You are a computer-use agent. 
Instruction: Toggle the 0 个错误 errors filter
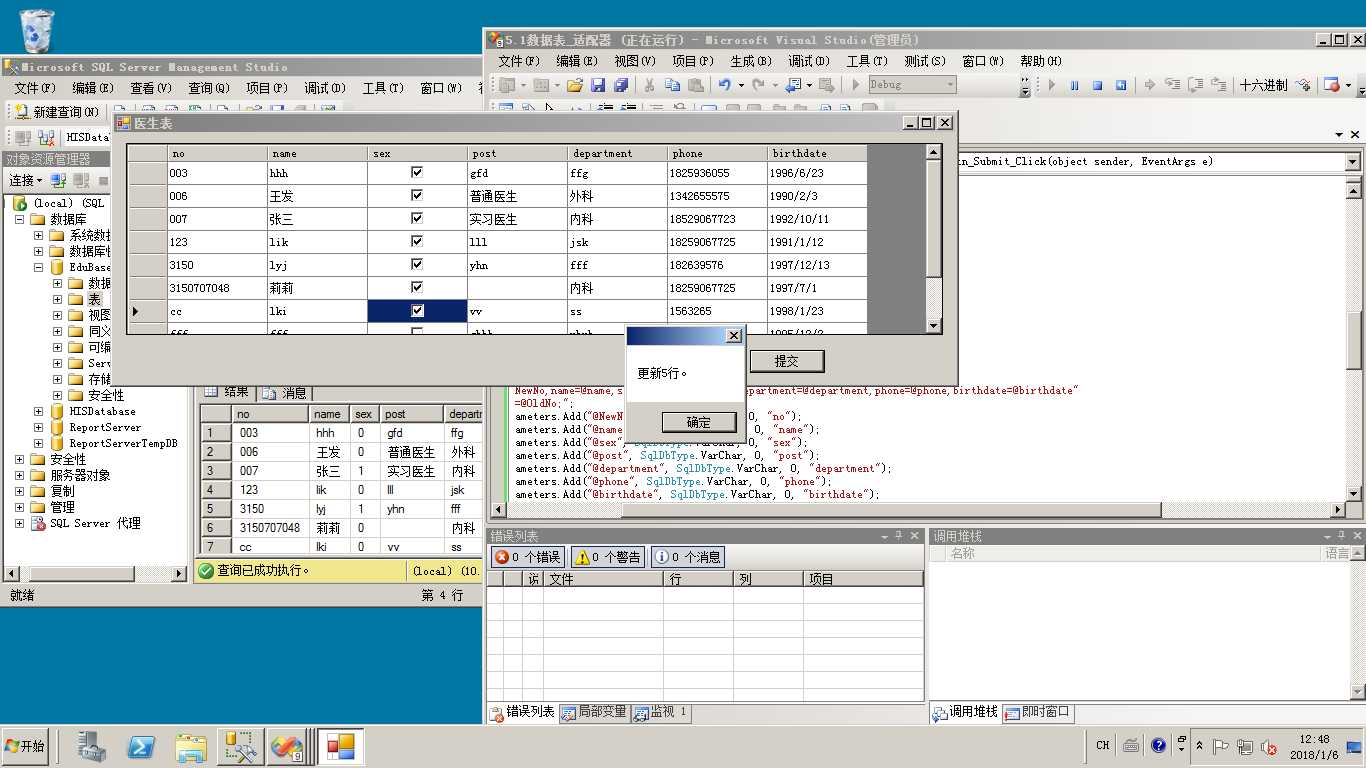(528, 557)
